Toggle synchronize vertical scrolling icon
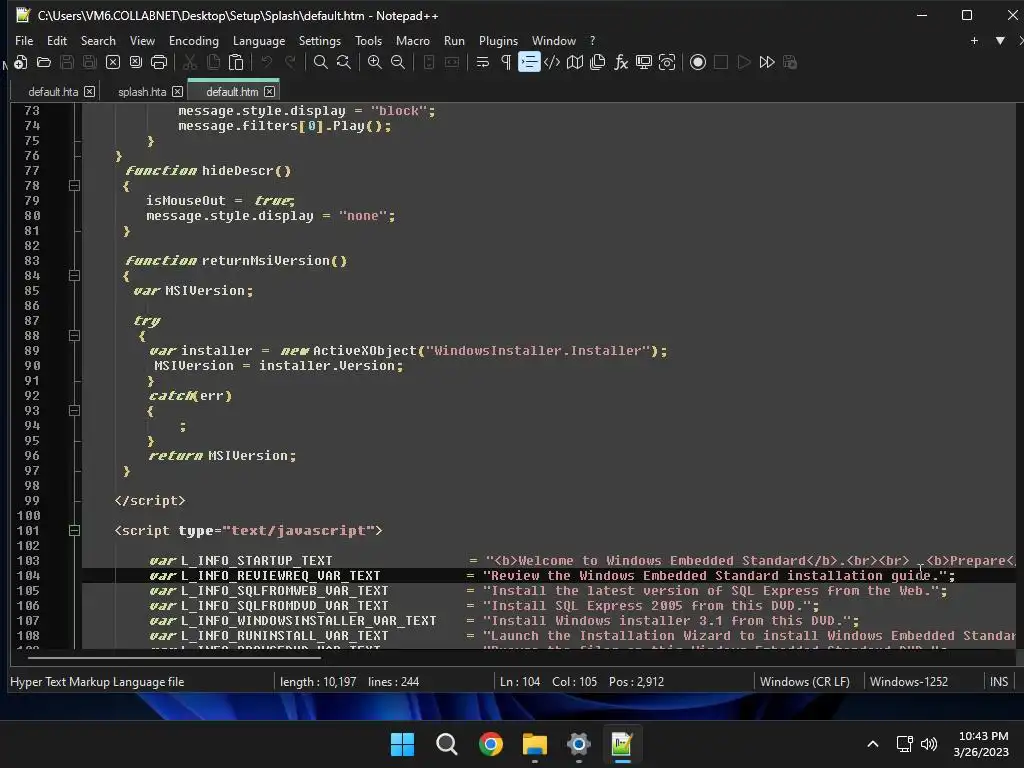Screen dimensions: 1024x768 pyautogui.click(x=429, y=62)
